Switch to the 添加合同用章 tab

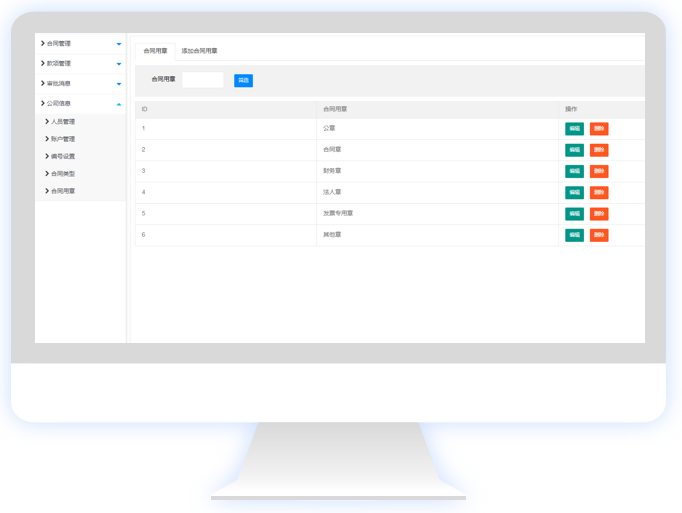tap(199, 50)
